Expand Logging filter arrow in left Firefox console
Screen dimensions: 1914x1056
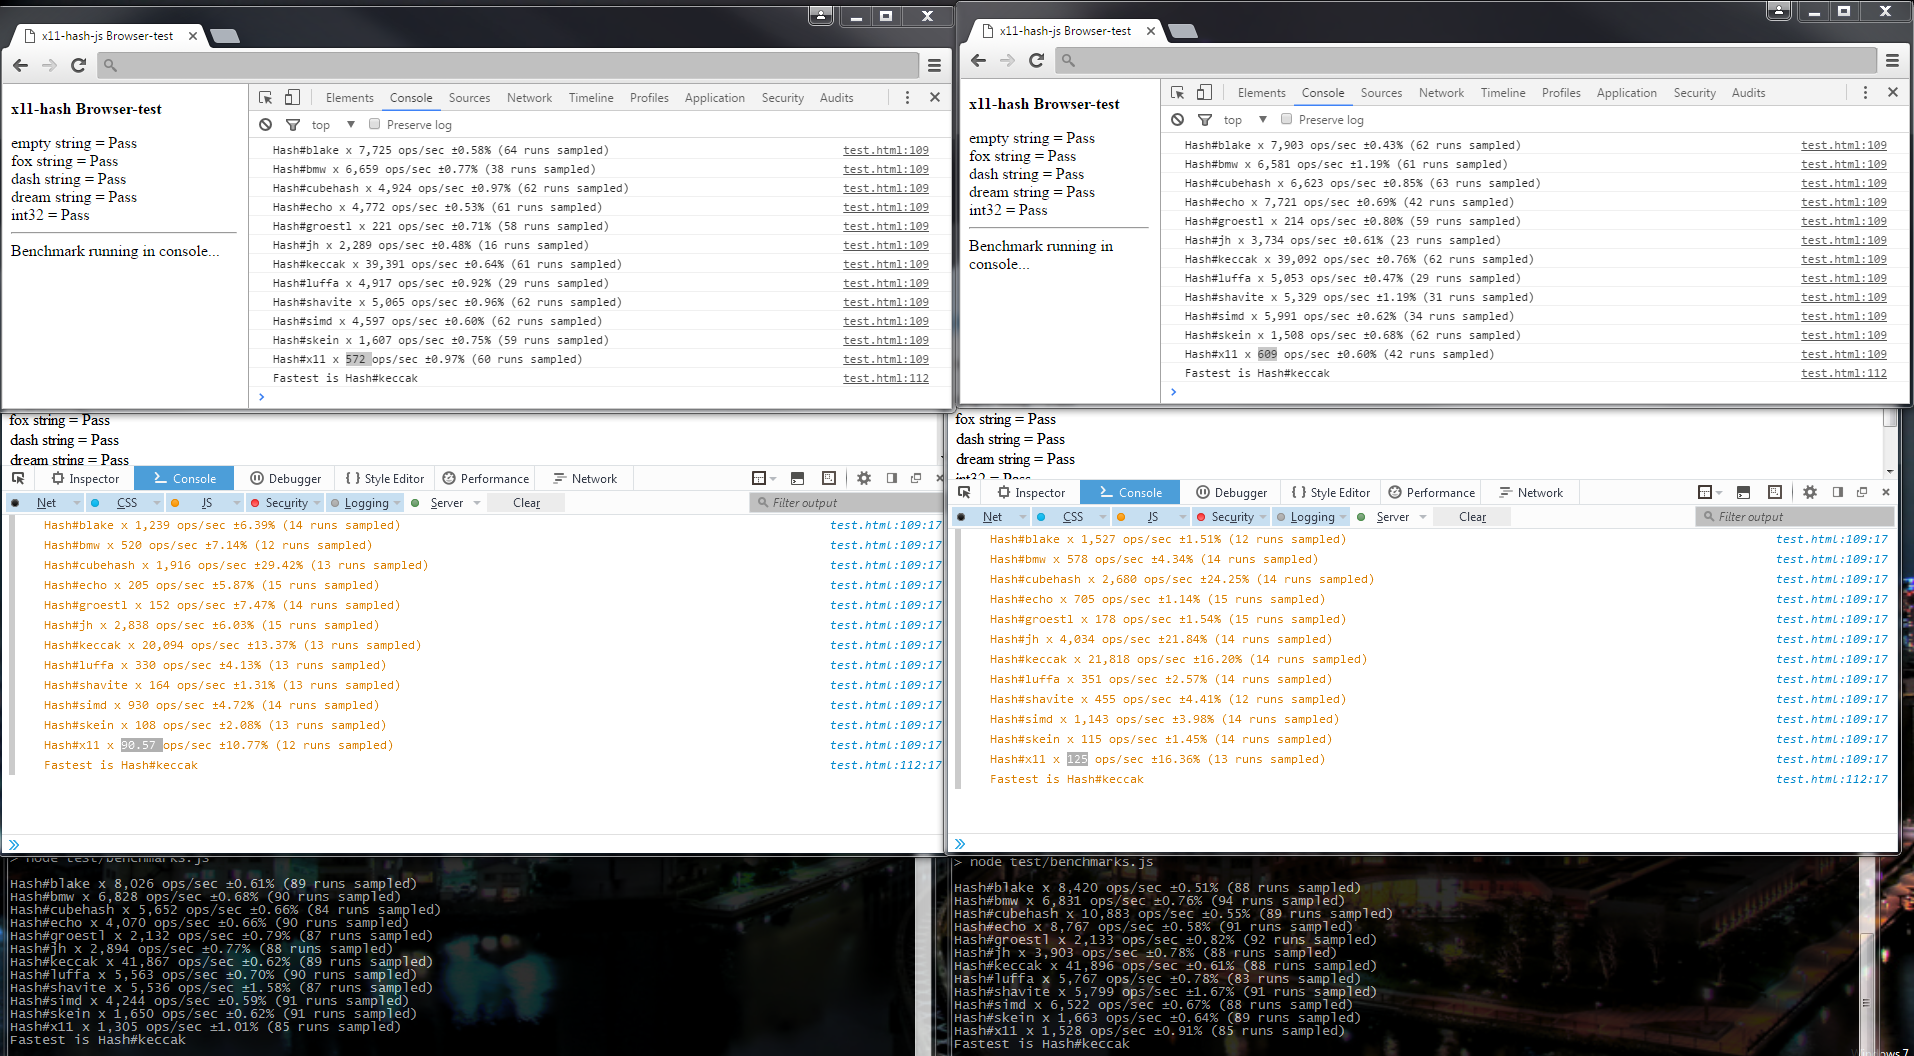click(397, 503)
